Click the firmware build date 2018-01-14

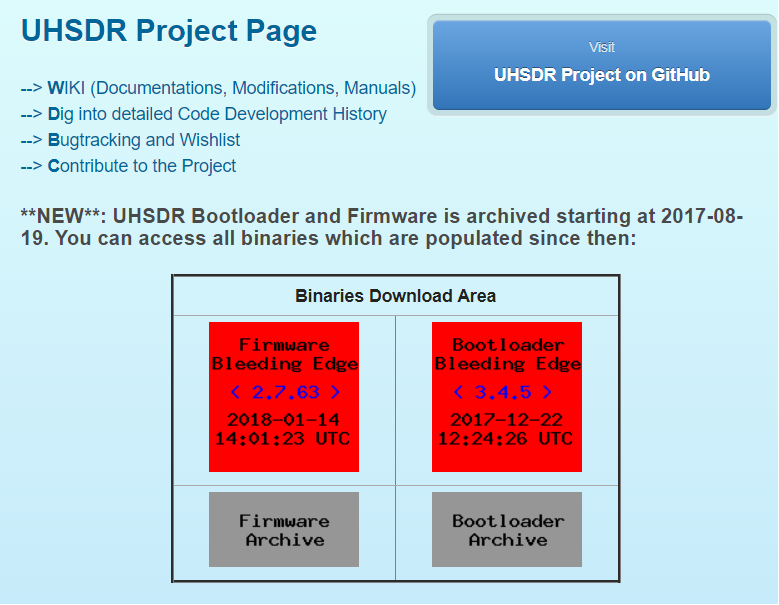[x=284, y=420]
